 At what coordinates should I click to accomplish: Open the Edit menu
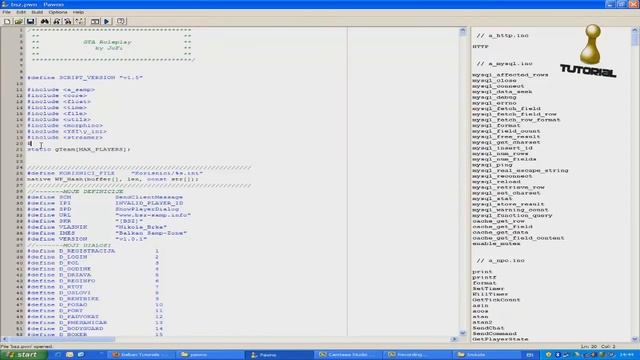click(21, 12)
